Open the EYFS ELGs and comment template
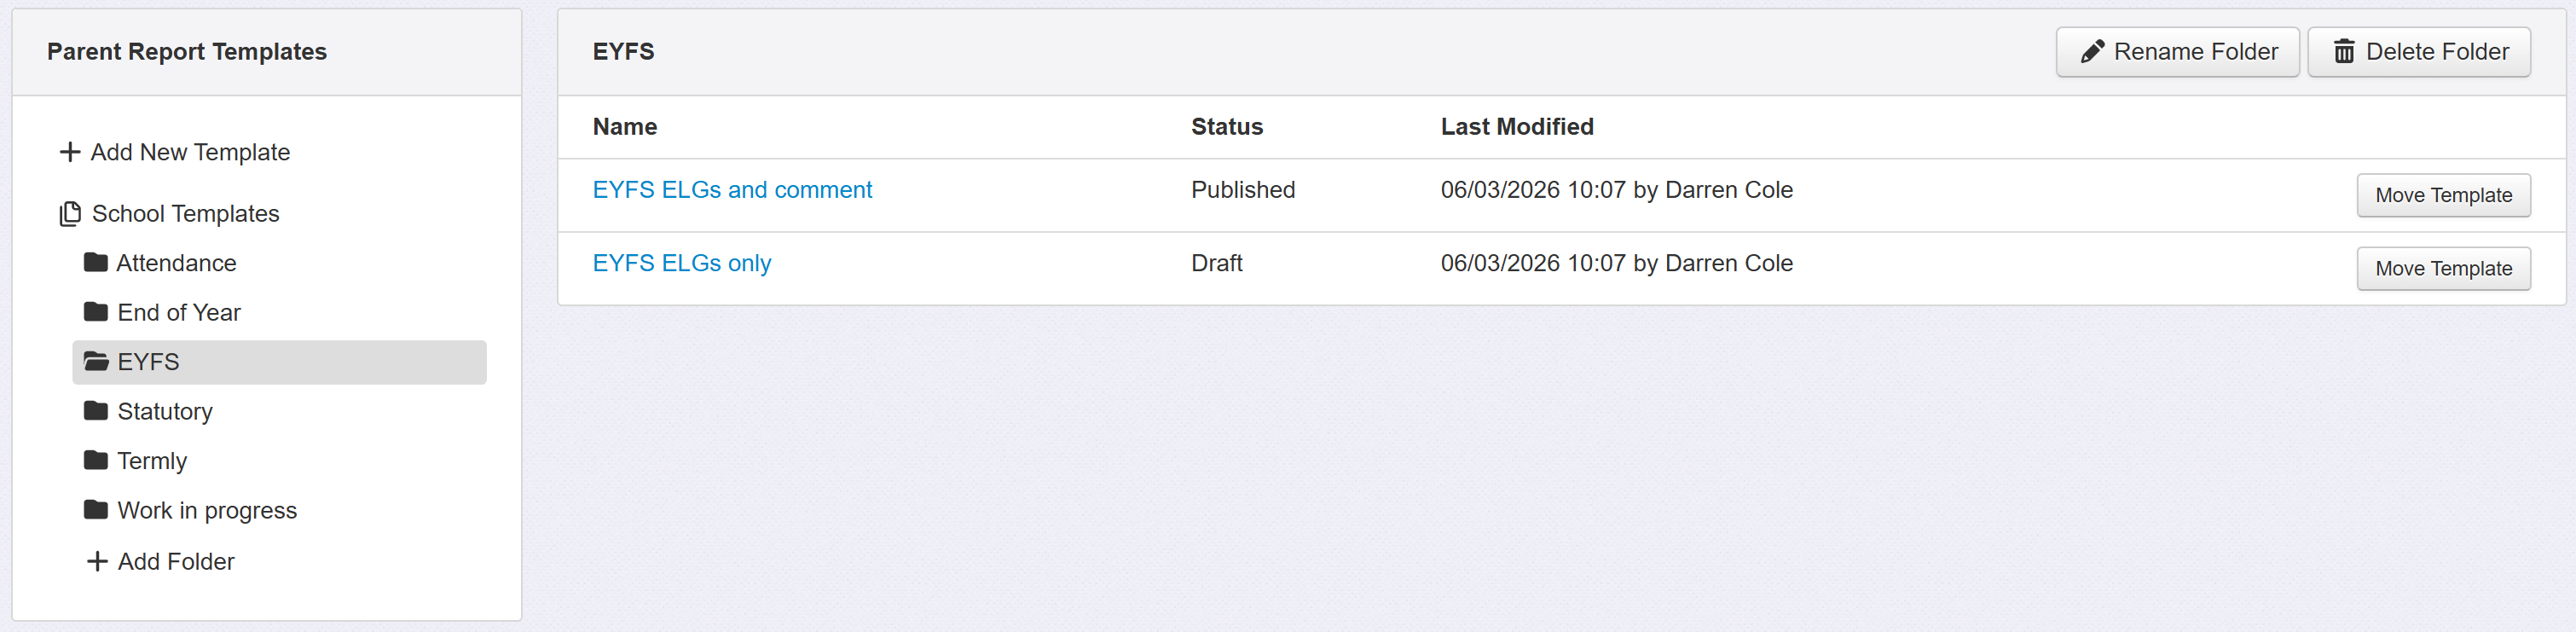The image size is (2576, 632). (x=732, y=190)
